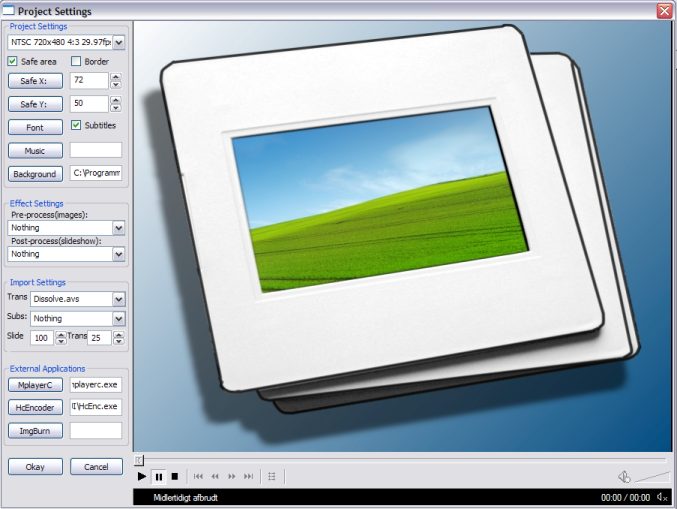Click the playback seek slider handle
677x509 pixels.
(139, 460)
